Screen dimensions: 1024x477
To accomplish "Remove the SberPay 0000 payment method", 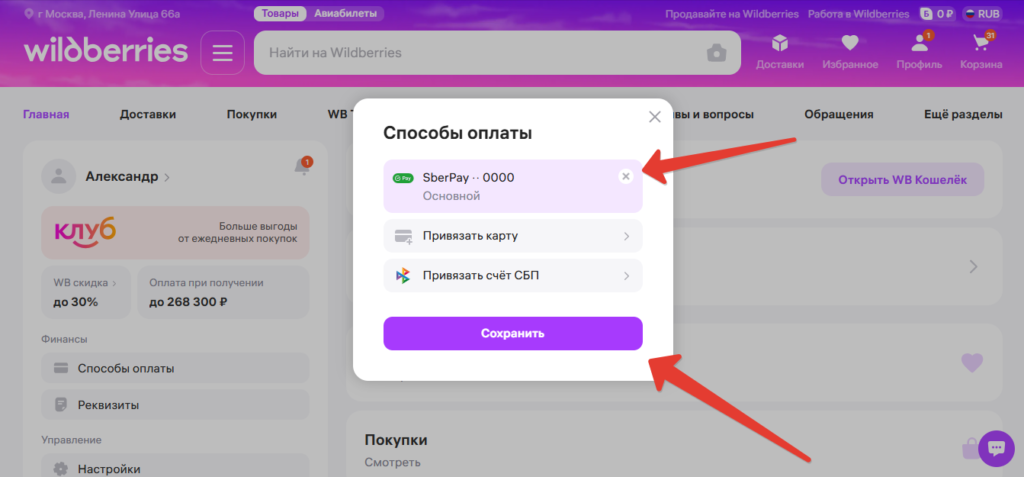I will [x=626, y=176].
